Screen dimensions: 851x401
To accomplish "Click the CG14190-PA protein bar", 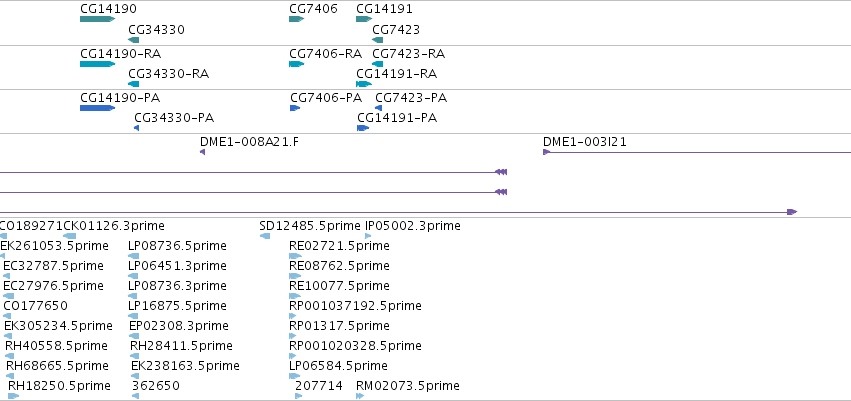I will (x=98, y=108).
